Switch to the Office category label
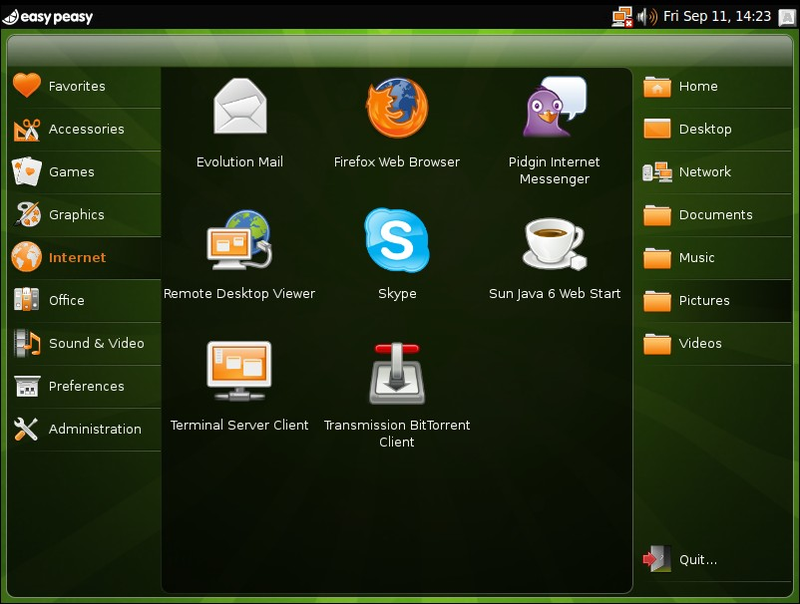Viewport: 800px width, 604px height. coord(66,300)
